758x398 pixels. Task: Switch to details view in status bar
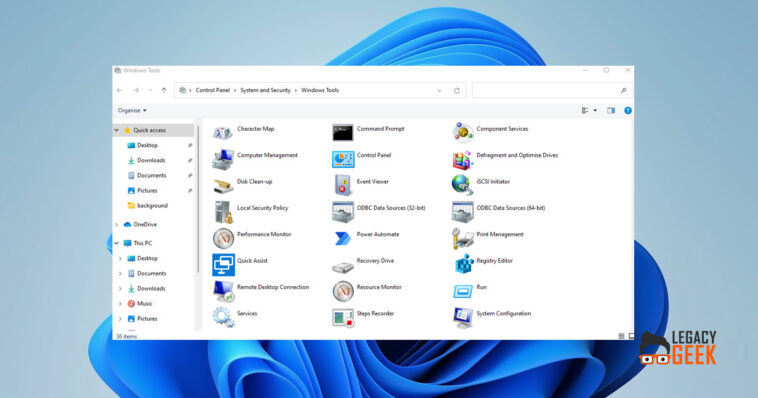tap(621, 336)
